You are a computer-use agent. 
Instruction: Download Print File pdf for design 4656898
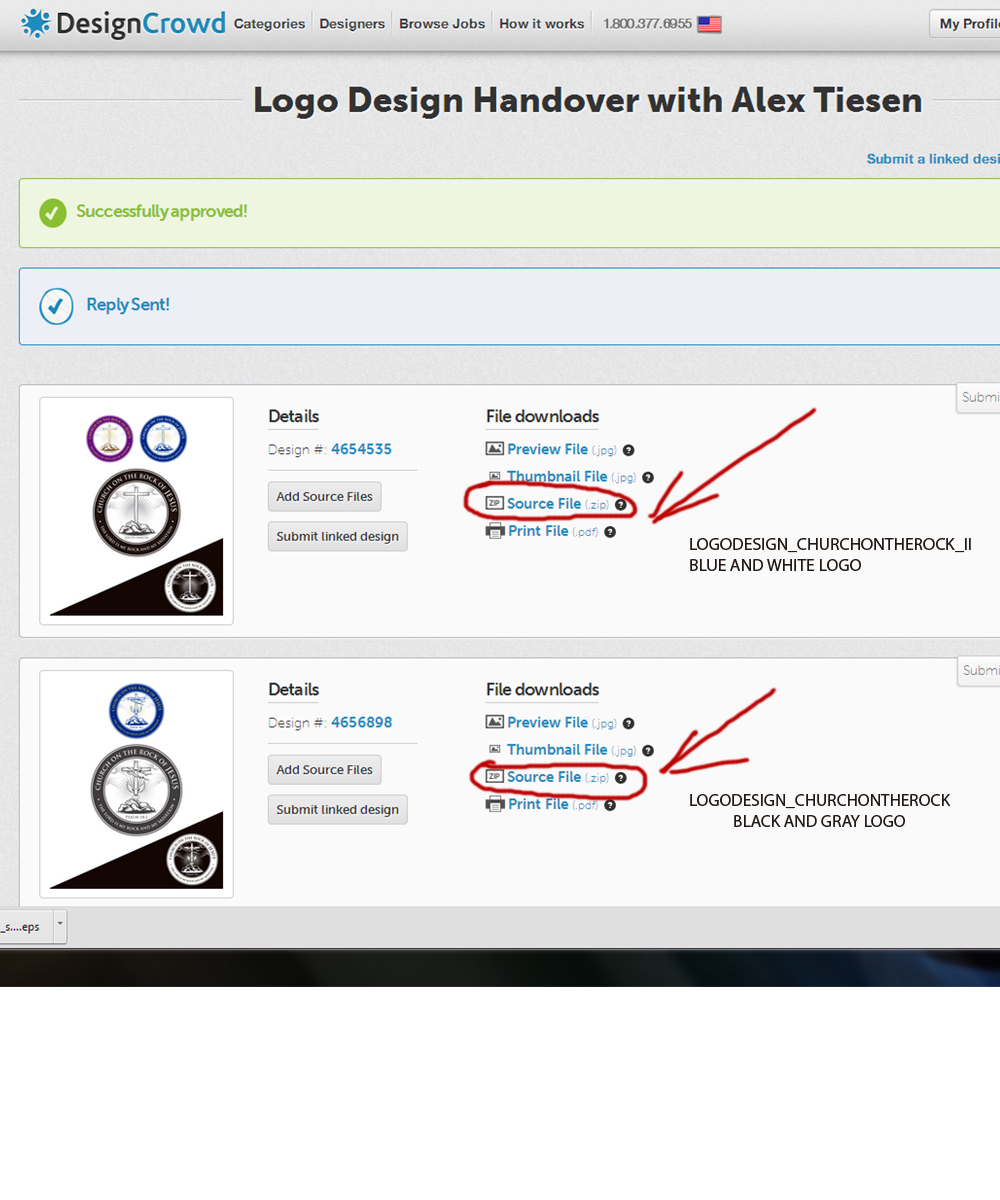click(x=538, y=804)
